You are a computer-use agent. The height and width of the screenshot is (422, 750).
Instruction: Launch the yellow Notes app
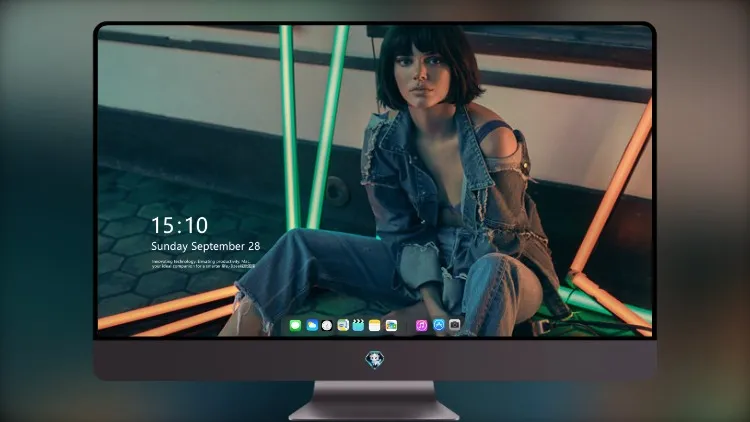(375, 325)
